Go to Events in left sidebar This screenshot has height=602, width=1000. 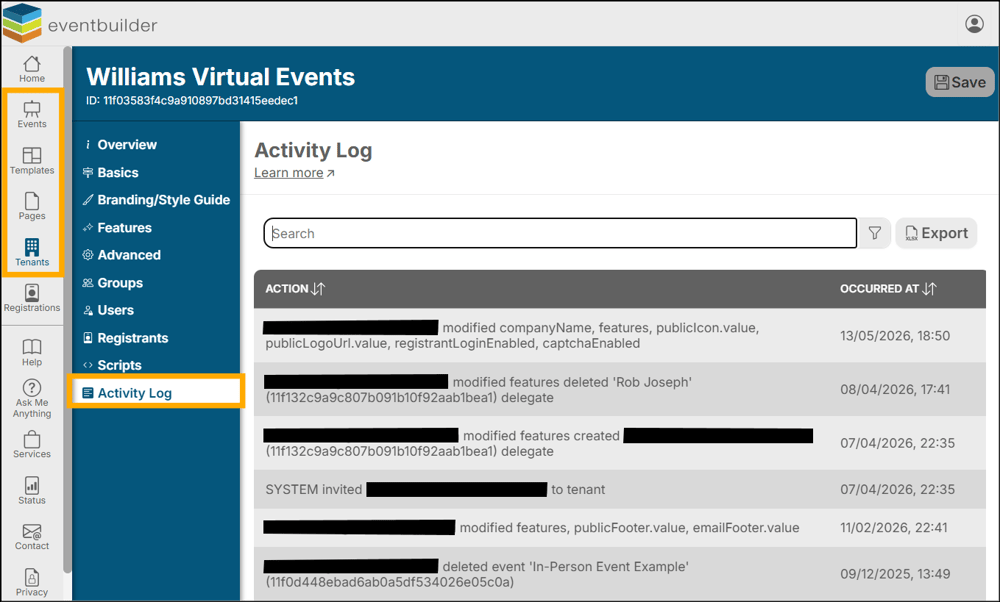tap(31, 115)
